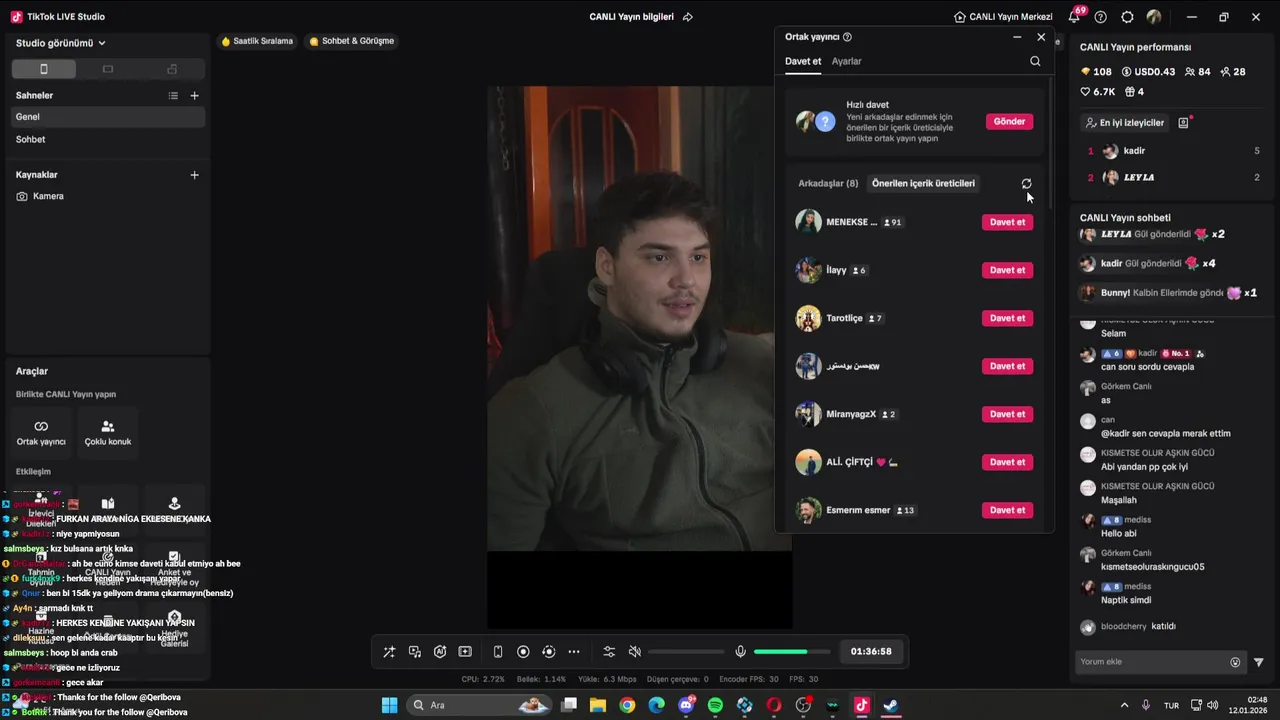
Task: Adjust the green microphone volume slider
Action: click(x=793, y=652)
